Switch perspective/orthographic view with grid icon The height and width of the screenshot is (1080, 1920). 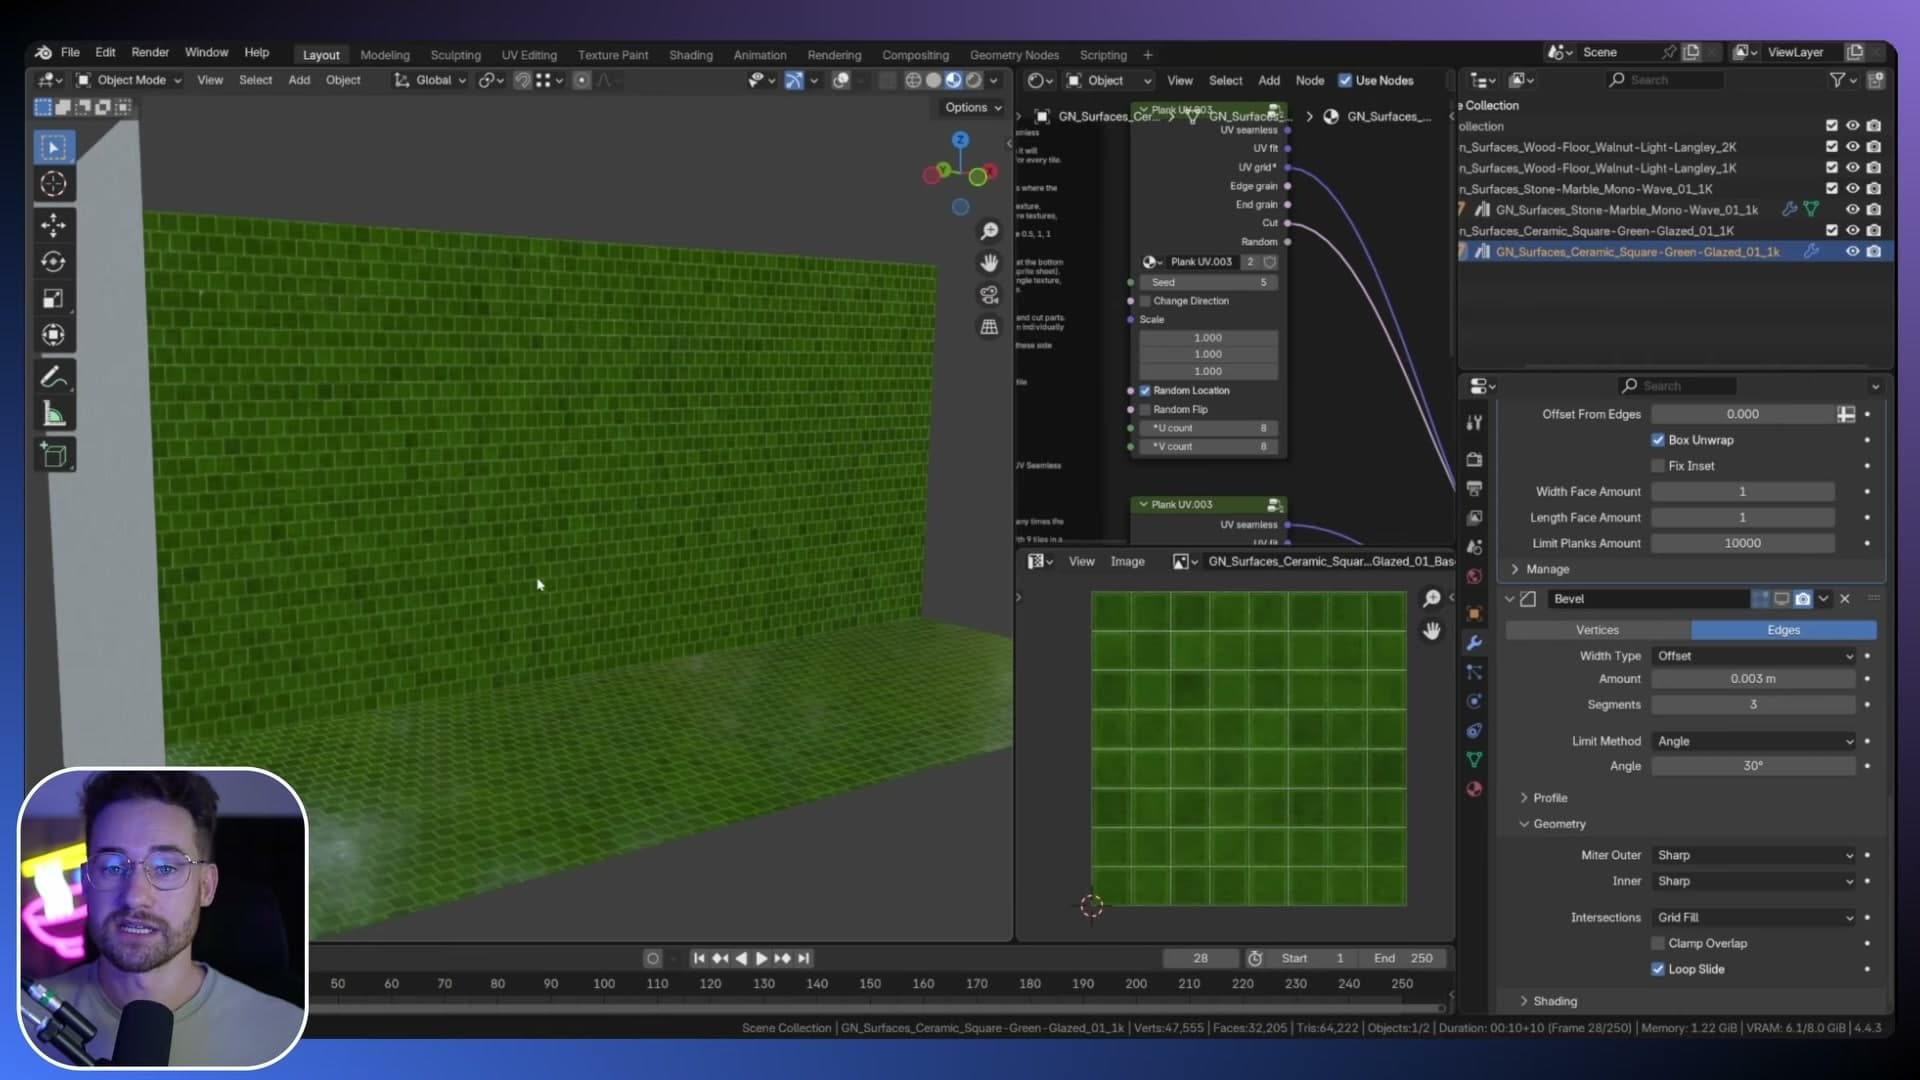click(x=989, y=327)
